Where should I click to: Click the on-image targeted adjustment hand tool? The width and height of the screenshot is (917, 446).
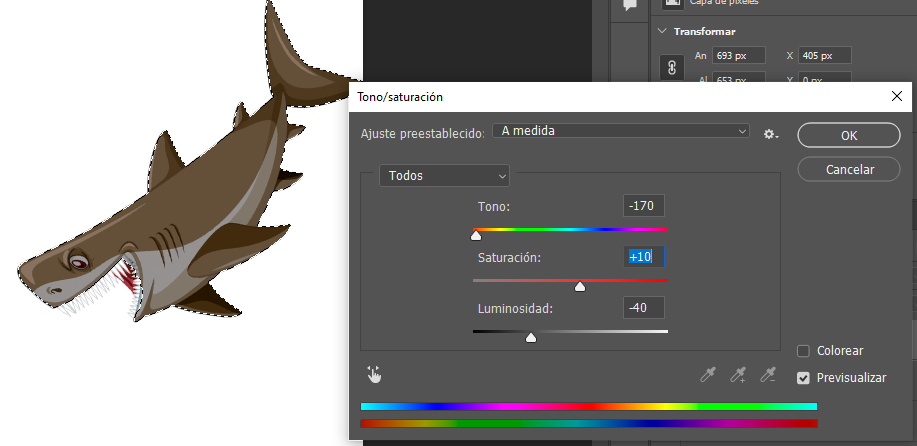(375, 375)
